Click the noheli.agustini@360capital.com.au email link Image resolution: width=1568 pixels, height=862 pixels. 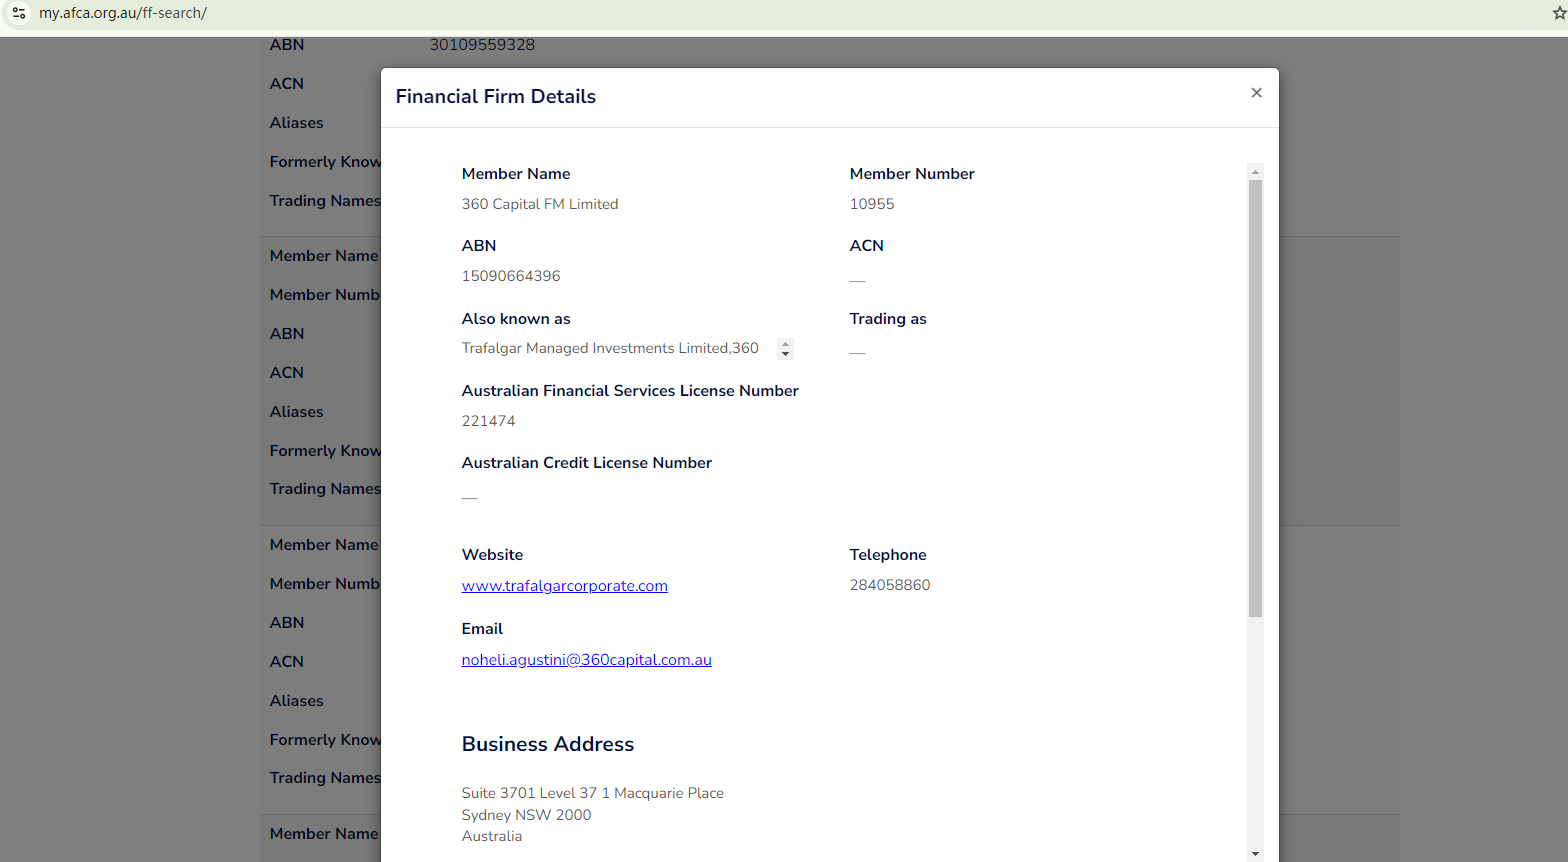[587, 660]
